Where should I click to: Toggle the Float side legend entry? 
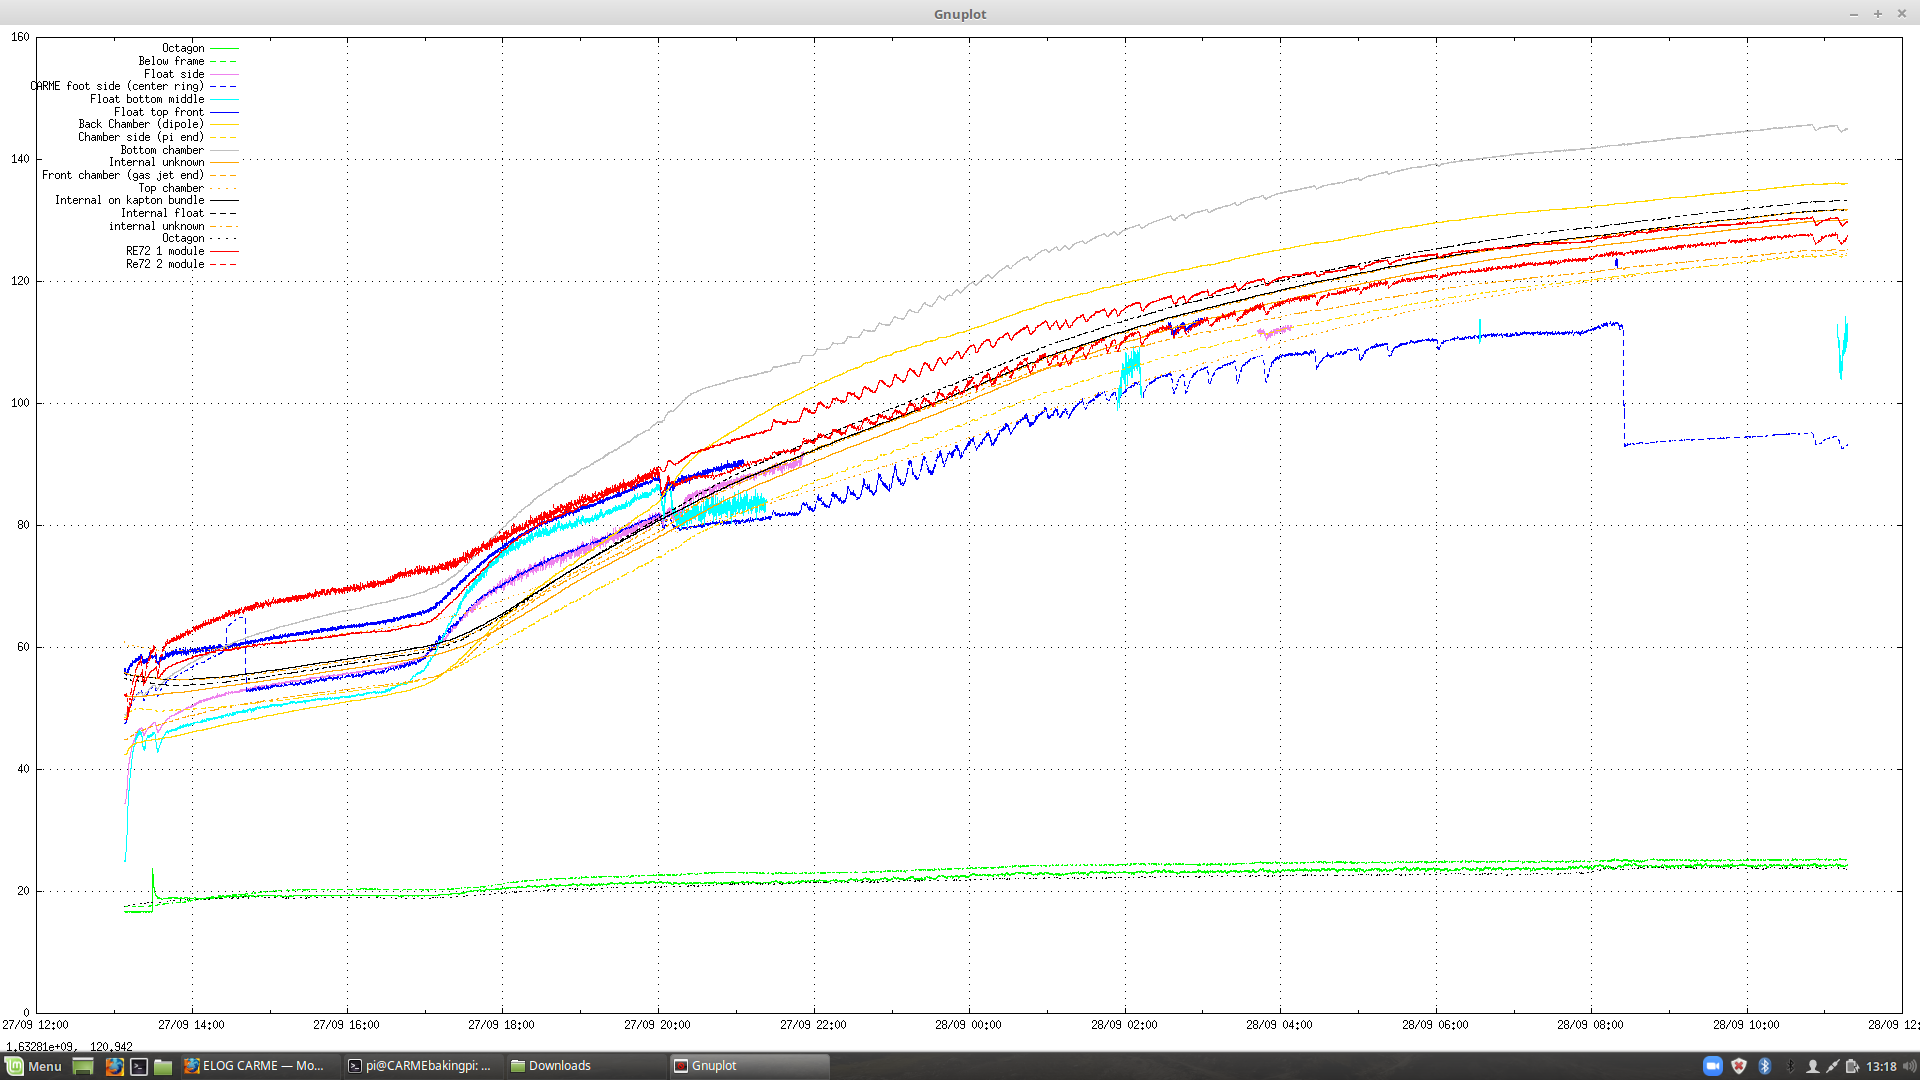[174, 74]
